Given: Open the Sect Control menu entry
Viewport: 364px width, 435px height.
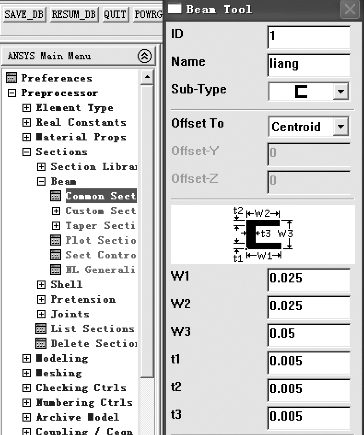Looking at the screenshot, I should click(101, 255).
